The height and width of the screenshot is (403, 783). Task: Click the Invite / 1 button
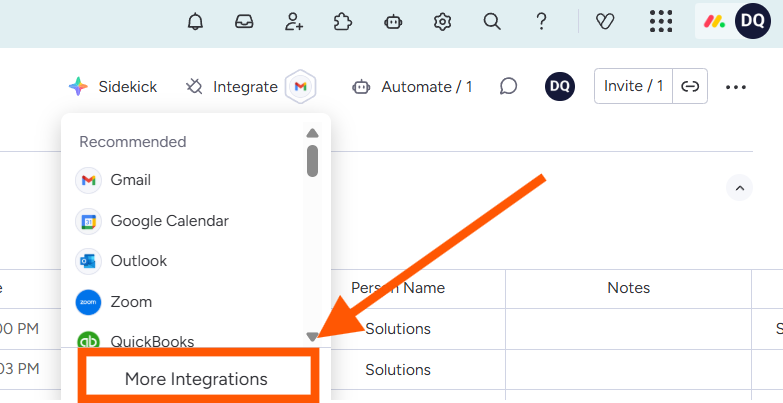tap(633, 86)
